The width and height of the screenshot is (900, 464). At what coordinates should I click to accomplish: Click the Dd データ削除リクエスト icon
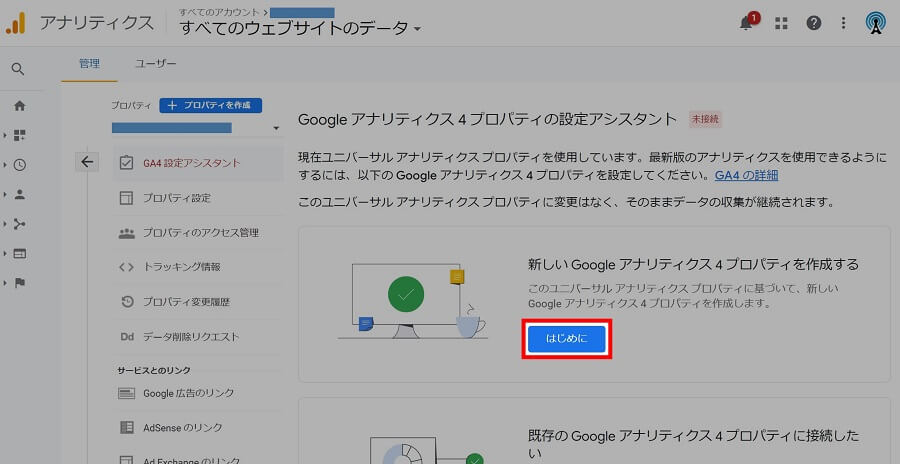coord(127,337)
